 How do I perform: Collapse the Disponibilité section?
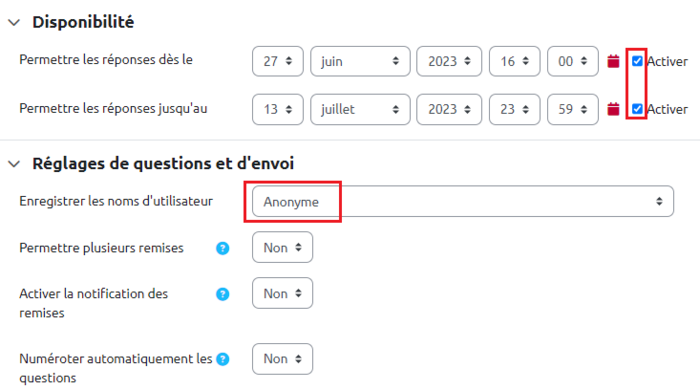click(x=14, y=22)
